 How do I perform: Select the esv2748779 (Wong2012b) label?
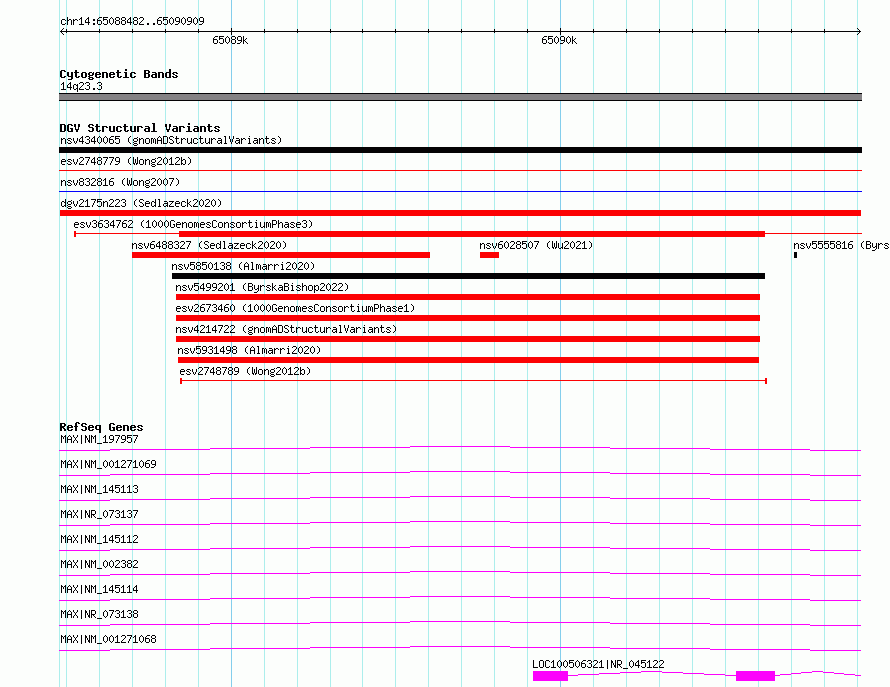[x=126, y=161]
